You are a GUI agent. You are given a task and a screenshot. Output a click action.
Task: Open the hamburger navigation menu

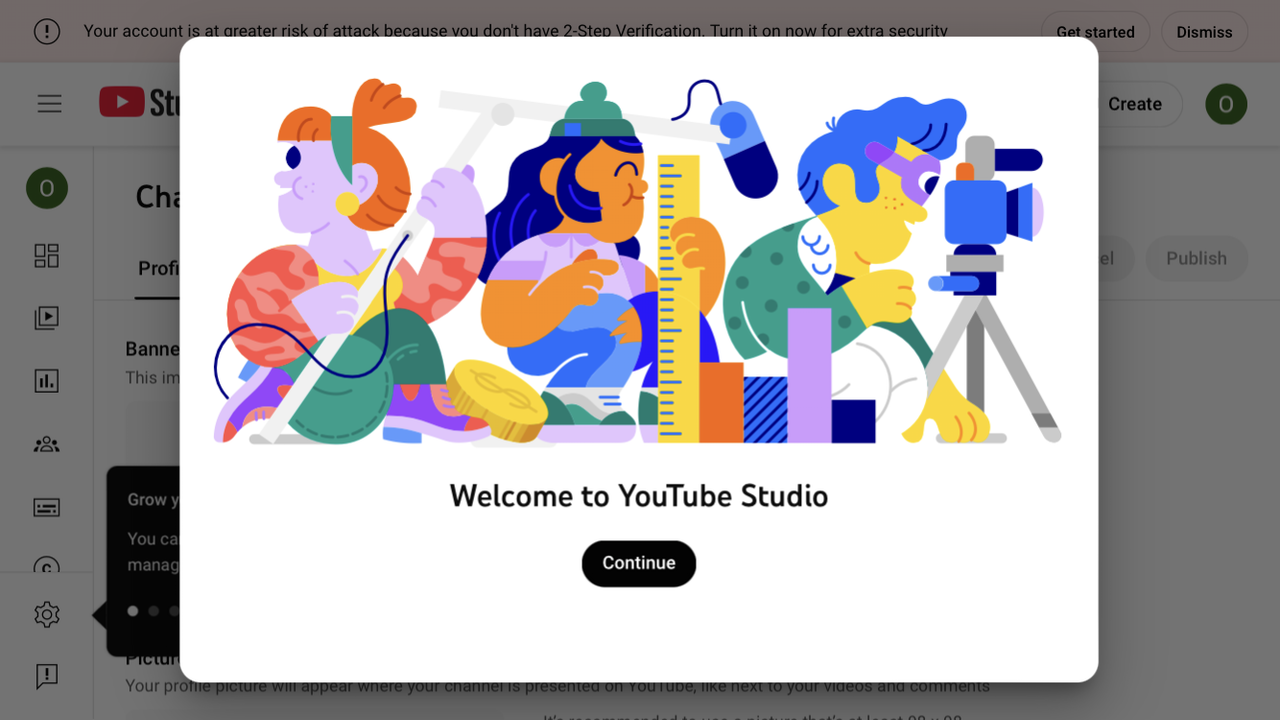point(50,104)
